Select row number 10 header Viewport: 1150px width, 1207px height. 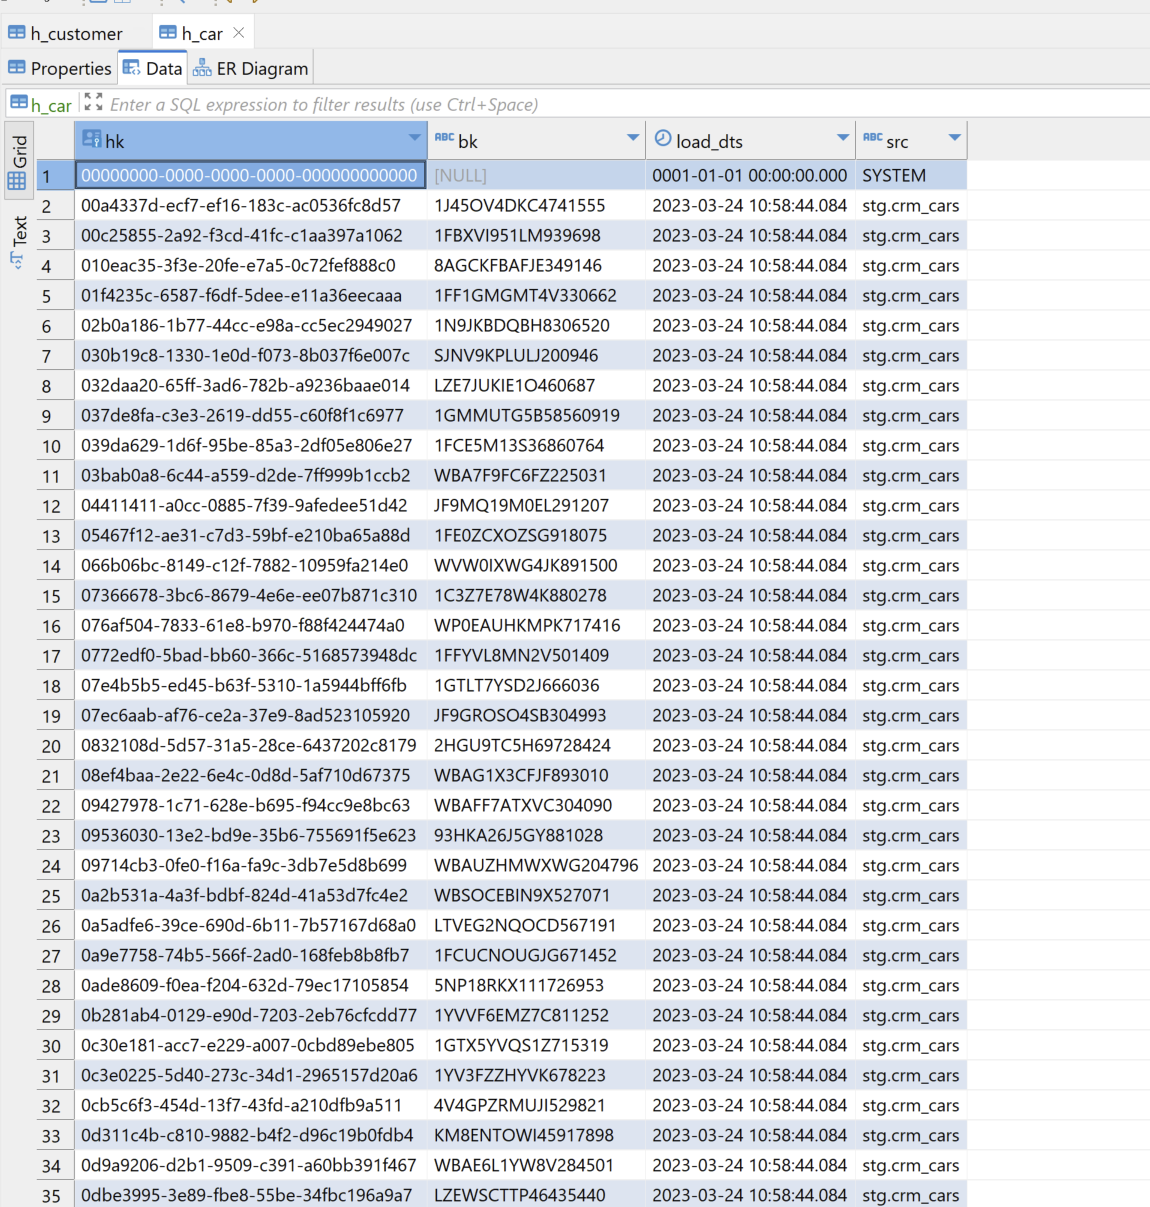tap(51, 446)
